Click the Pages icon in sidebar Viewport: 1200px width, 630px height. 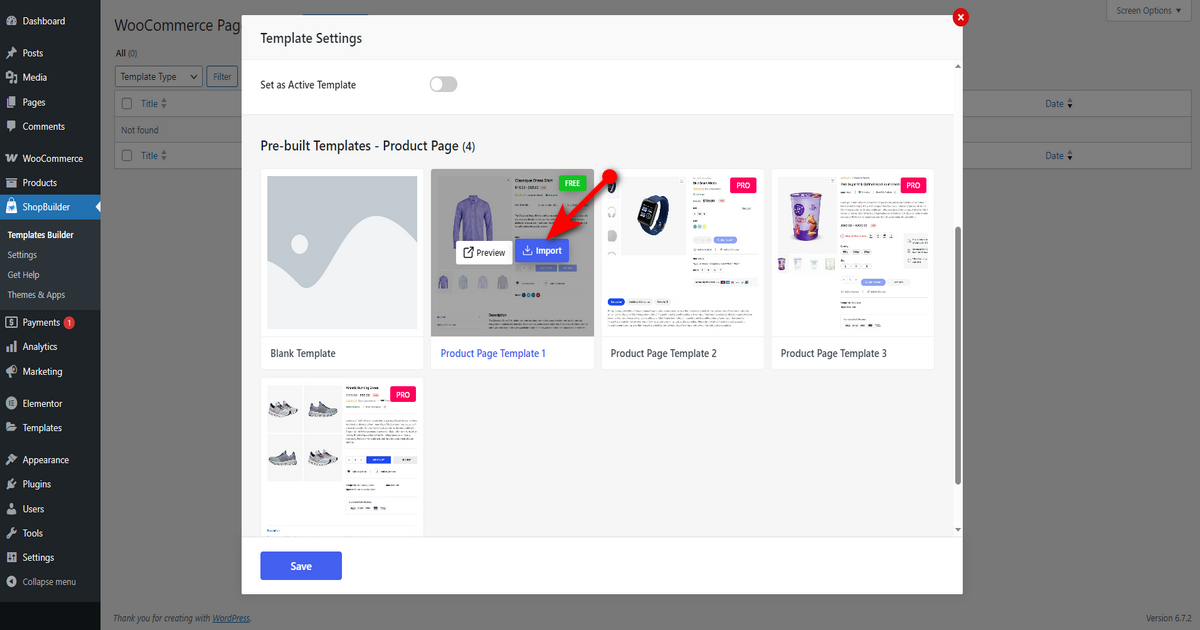point(11,102)
